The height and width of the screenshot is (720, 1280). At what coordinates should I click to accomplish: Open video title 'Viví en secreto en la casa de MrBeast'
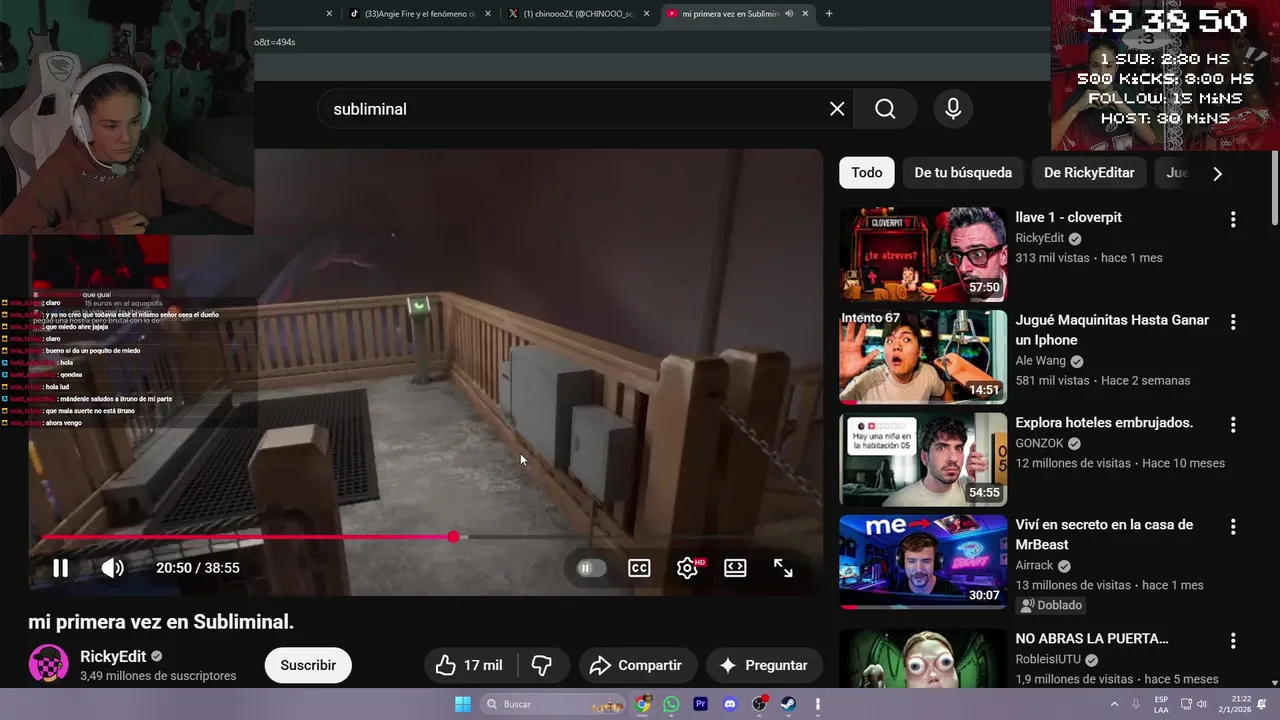1104,535
